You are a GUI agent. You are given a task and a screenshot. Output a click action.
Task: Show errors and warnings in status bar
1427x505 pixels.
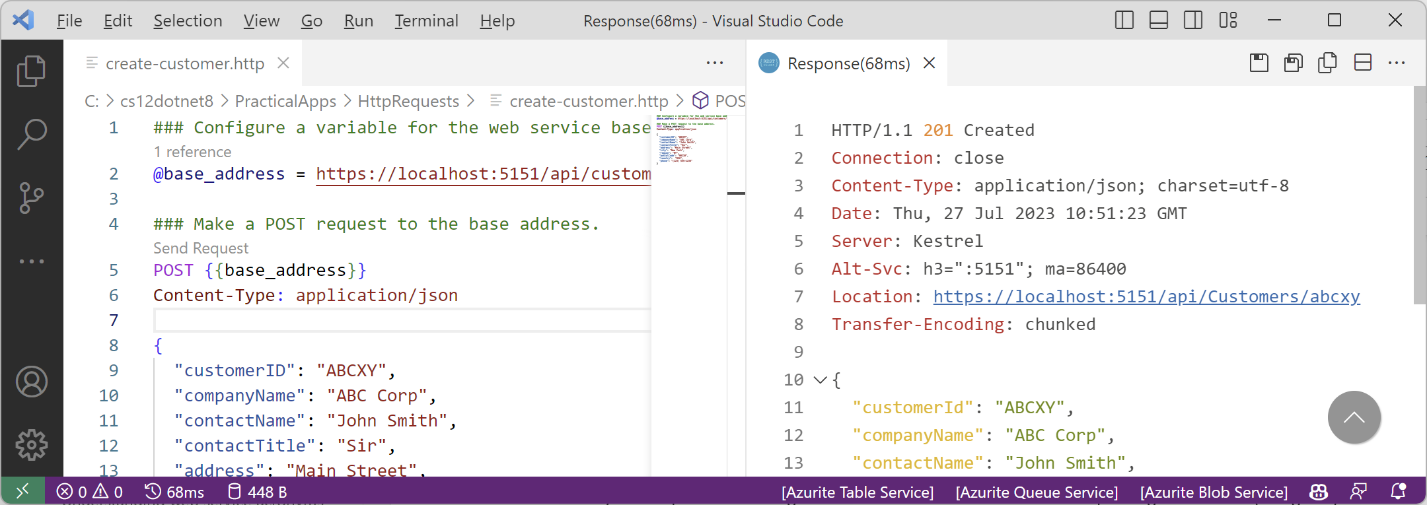click(x=90, y=492)
